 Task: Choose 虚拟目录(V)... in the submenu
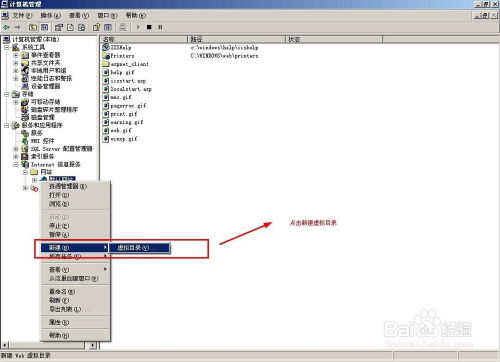[139, 248]
